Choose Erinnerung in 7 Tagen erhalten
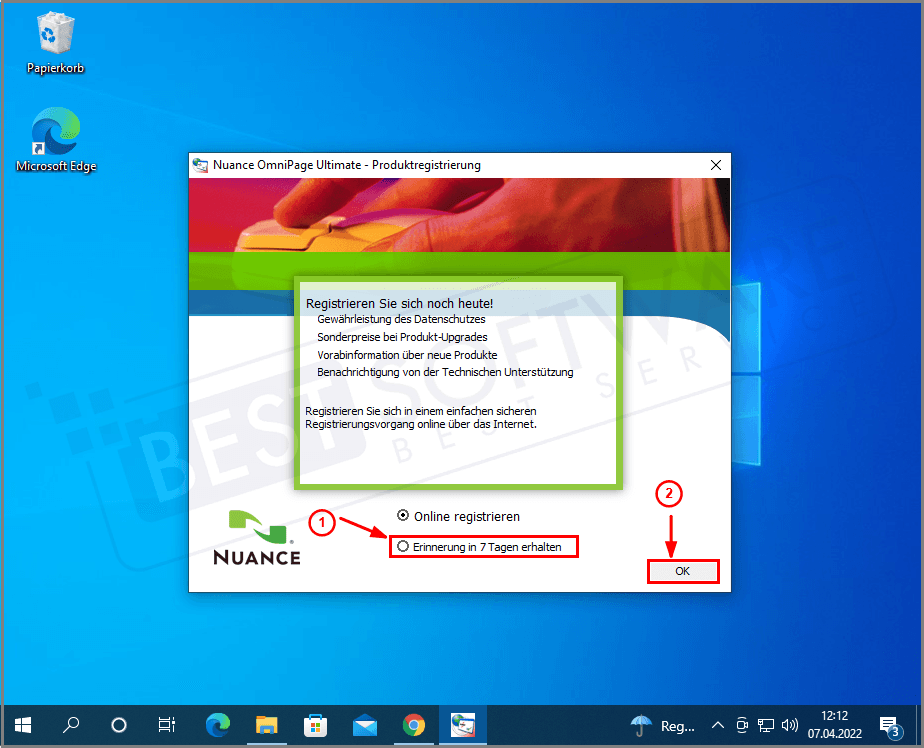This screenshot has width=924, height=748. (x=403, y=546)
